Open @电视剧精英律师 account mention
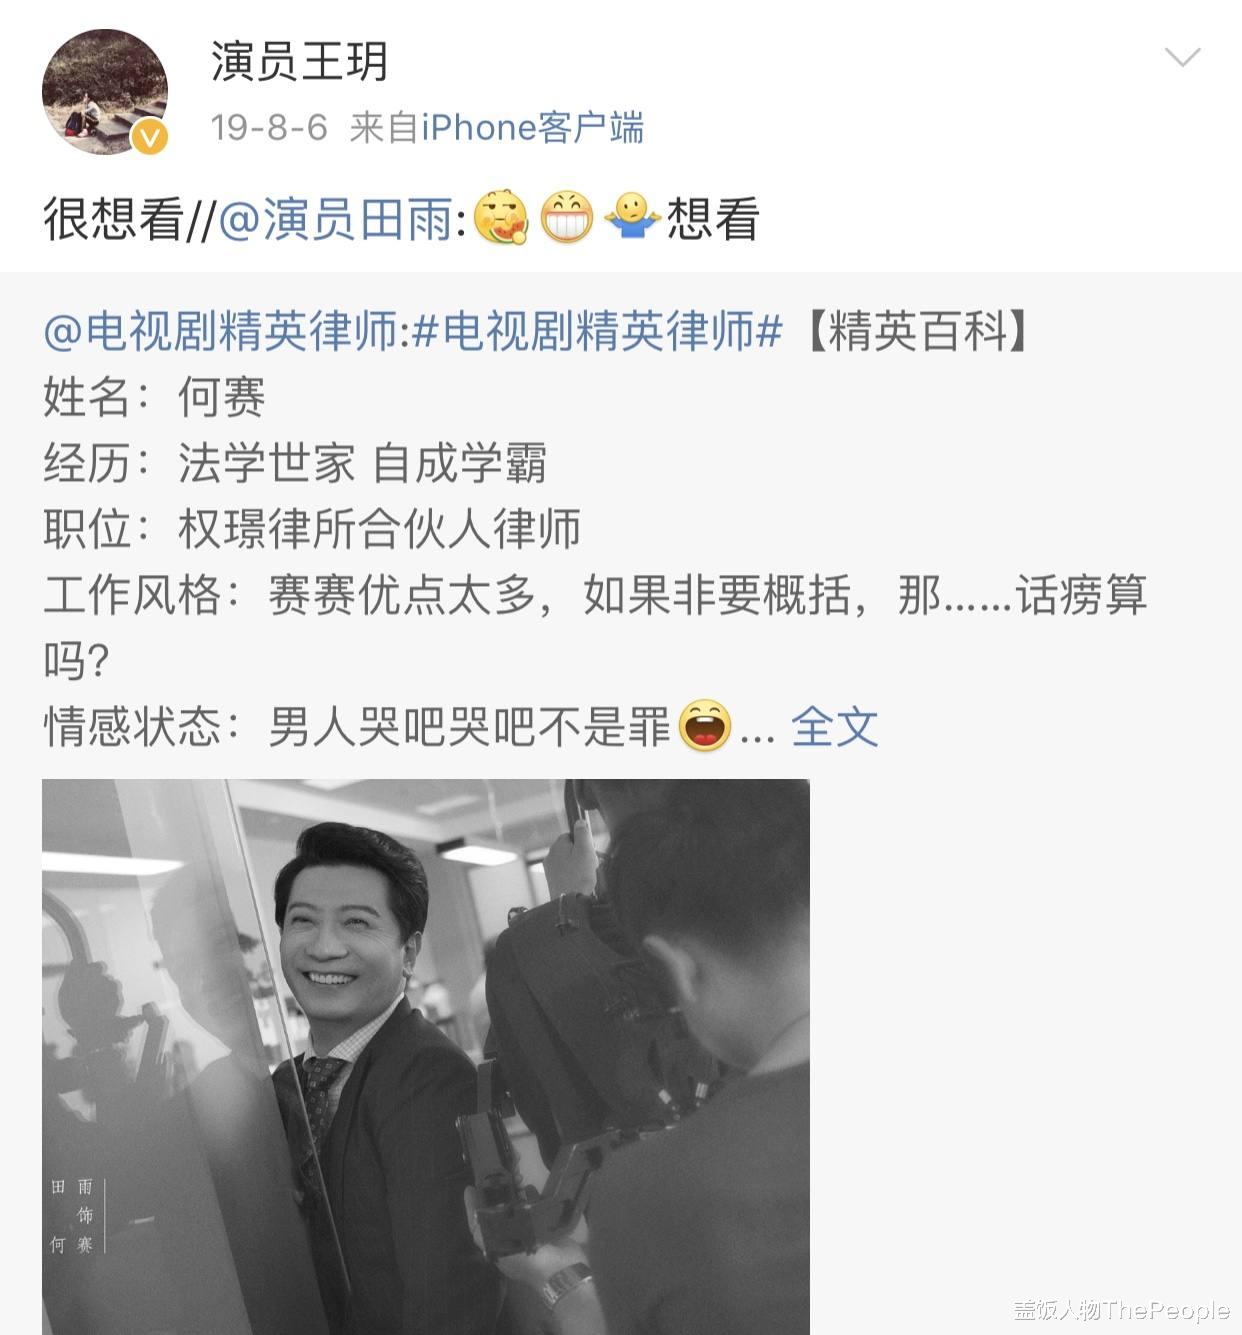This screenshot has height=1335, width=1242. [x=221, y=331]
